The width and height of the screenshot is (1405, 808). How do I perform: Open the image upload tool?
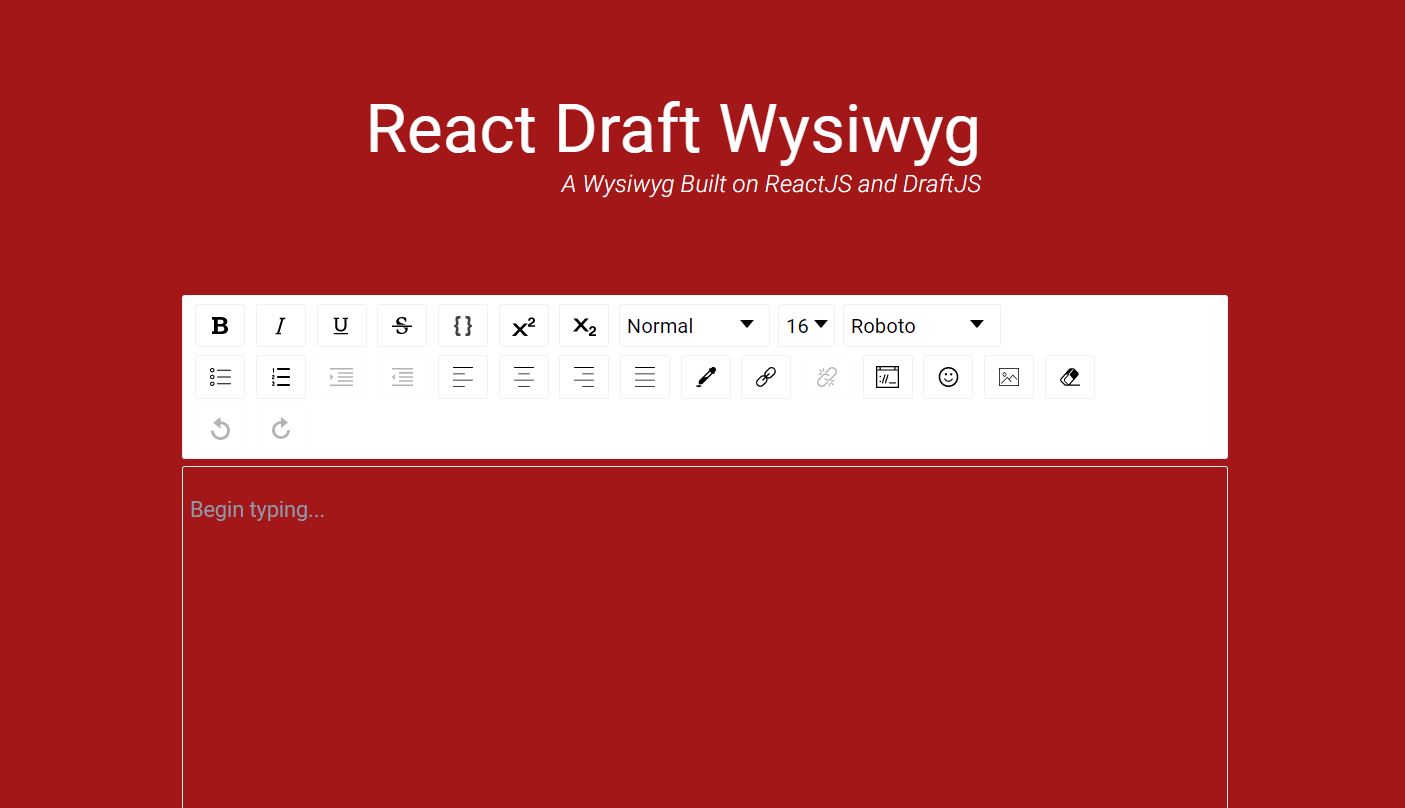click(1009, 377)
